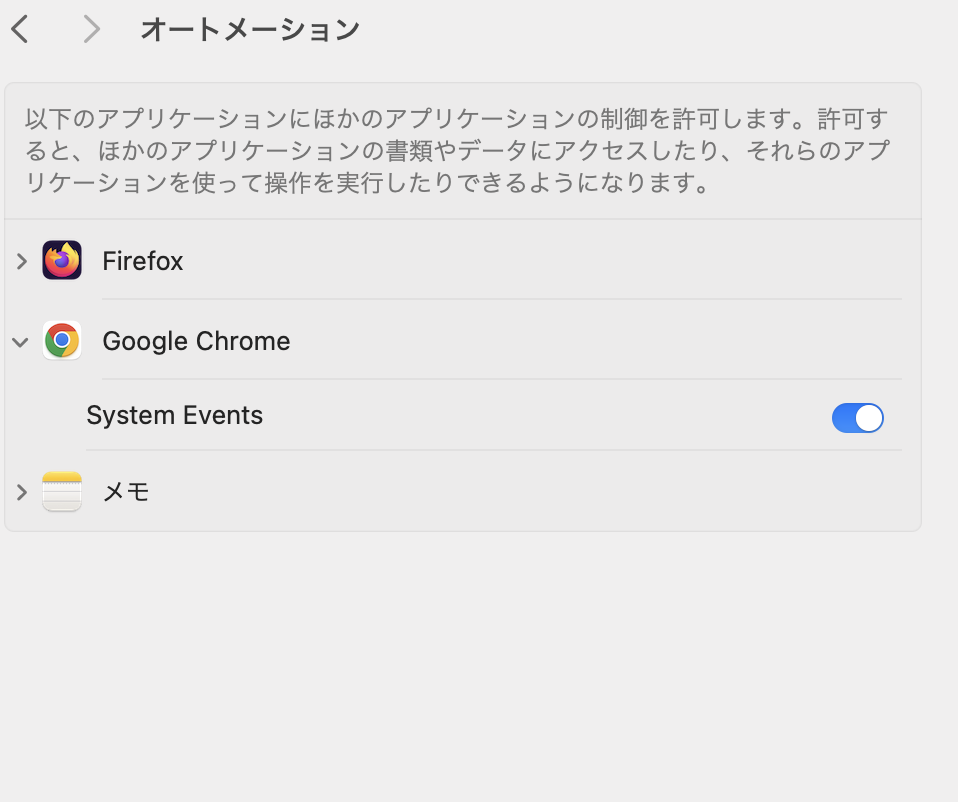Click the メモ notes app icon
The width and height of the screenshot is (958, 802).
tap(62, 491)
